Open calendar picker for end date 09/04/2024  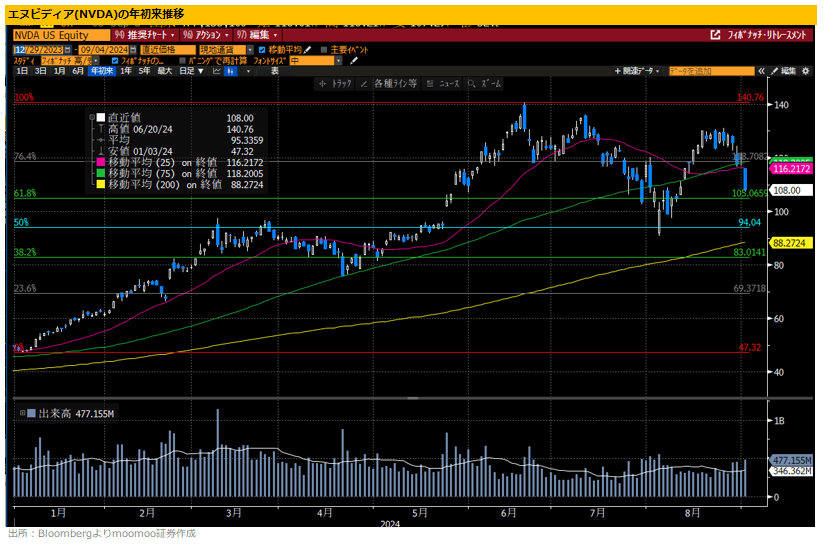(132, 50)
